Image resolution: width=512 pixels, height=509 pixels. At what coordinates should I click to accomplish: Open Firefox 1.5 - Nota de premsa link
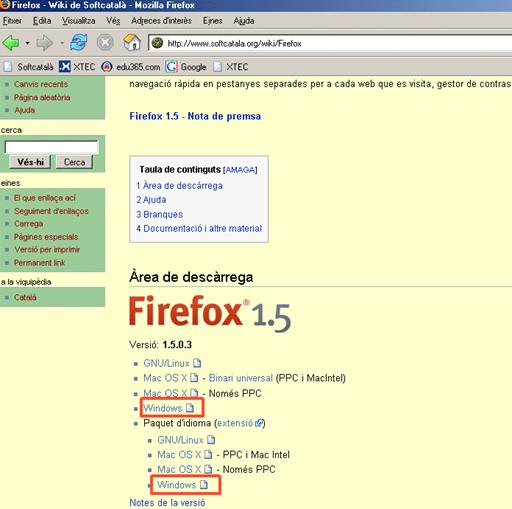point(195,116)
